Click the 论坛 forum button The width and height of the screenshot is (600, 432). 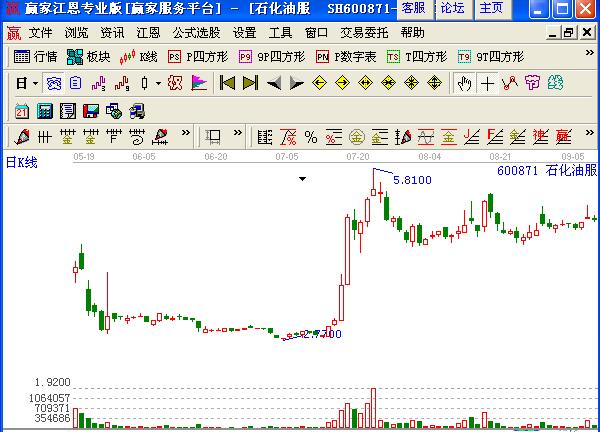[x=452, y=8]
